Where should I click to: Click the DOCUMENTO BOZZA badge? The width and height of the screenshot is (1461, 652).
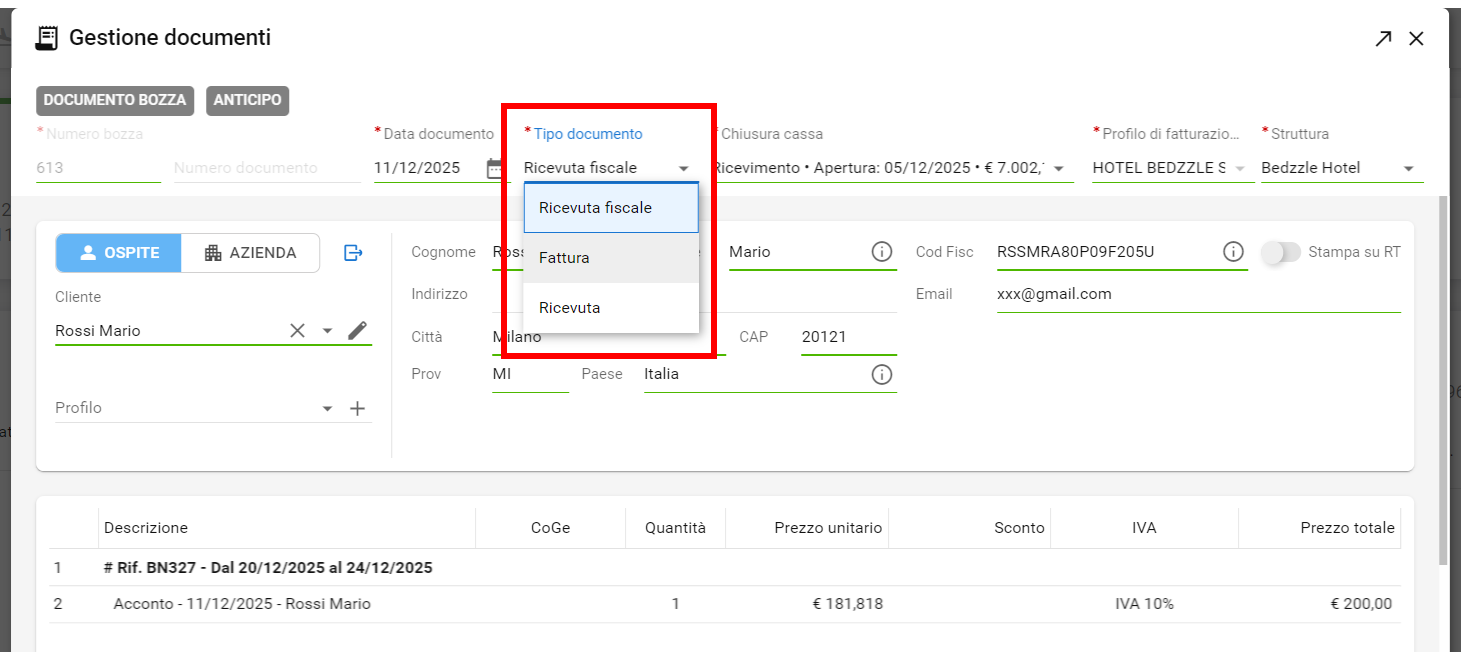115,100
